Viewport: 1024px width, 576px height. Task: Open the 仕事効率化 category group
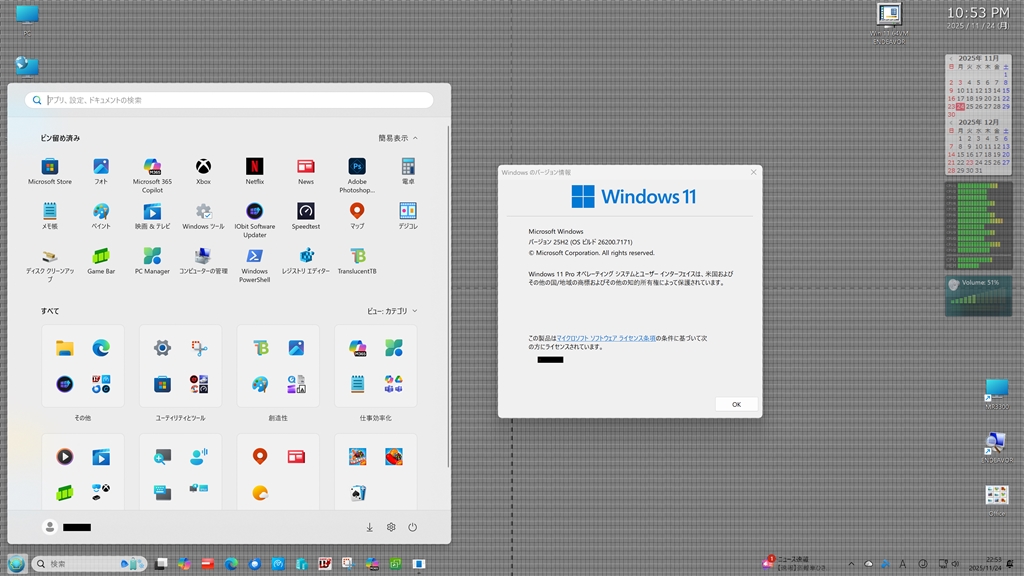[x=376, y=366]
